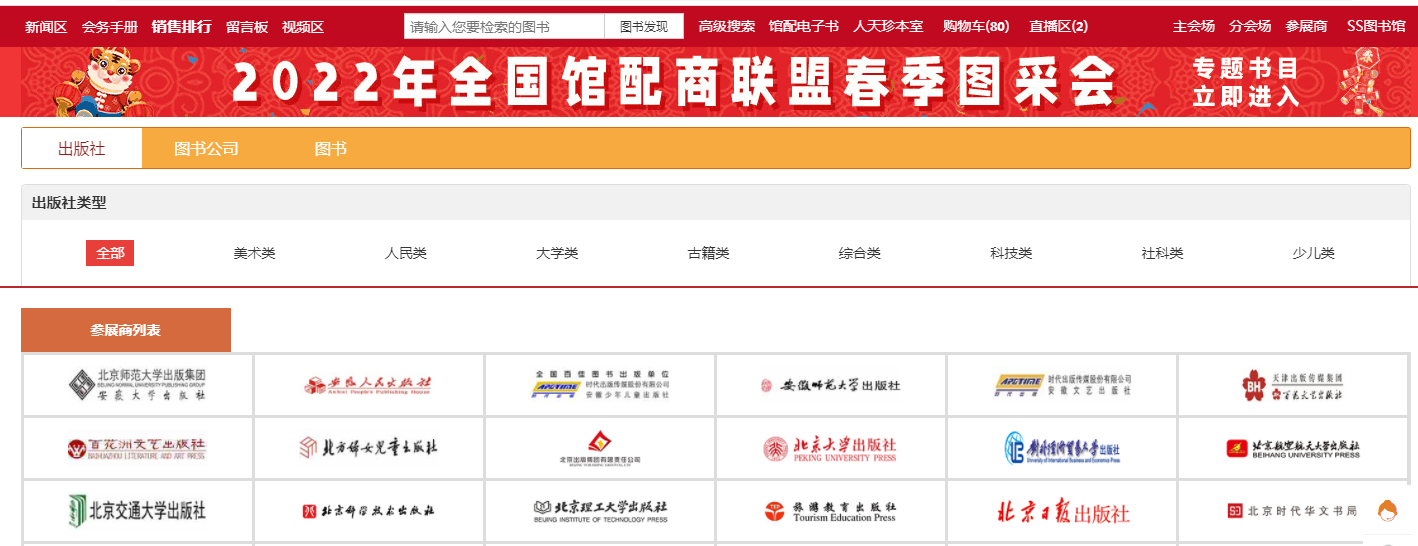Select 北京时代华文书局 logo
Screen dimensions: 1418x546
point(1292,511)
